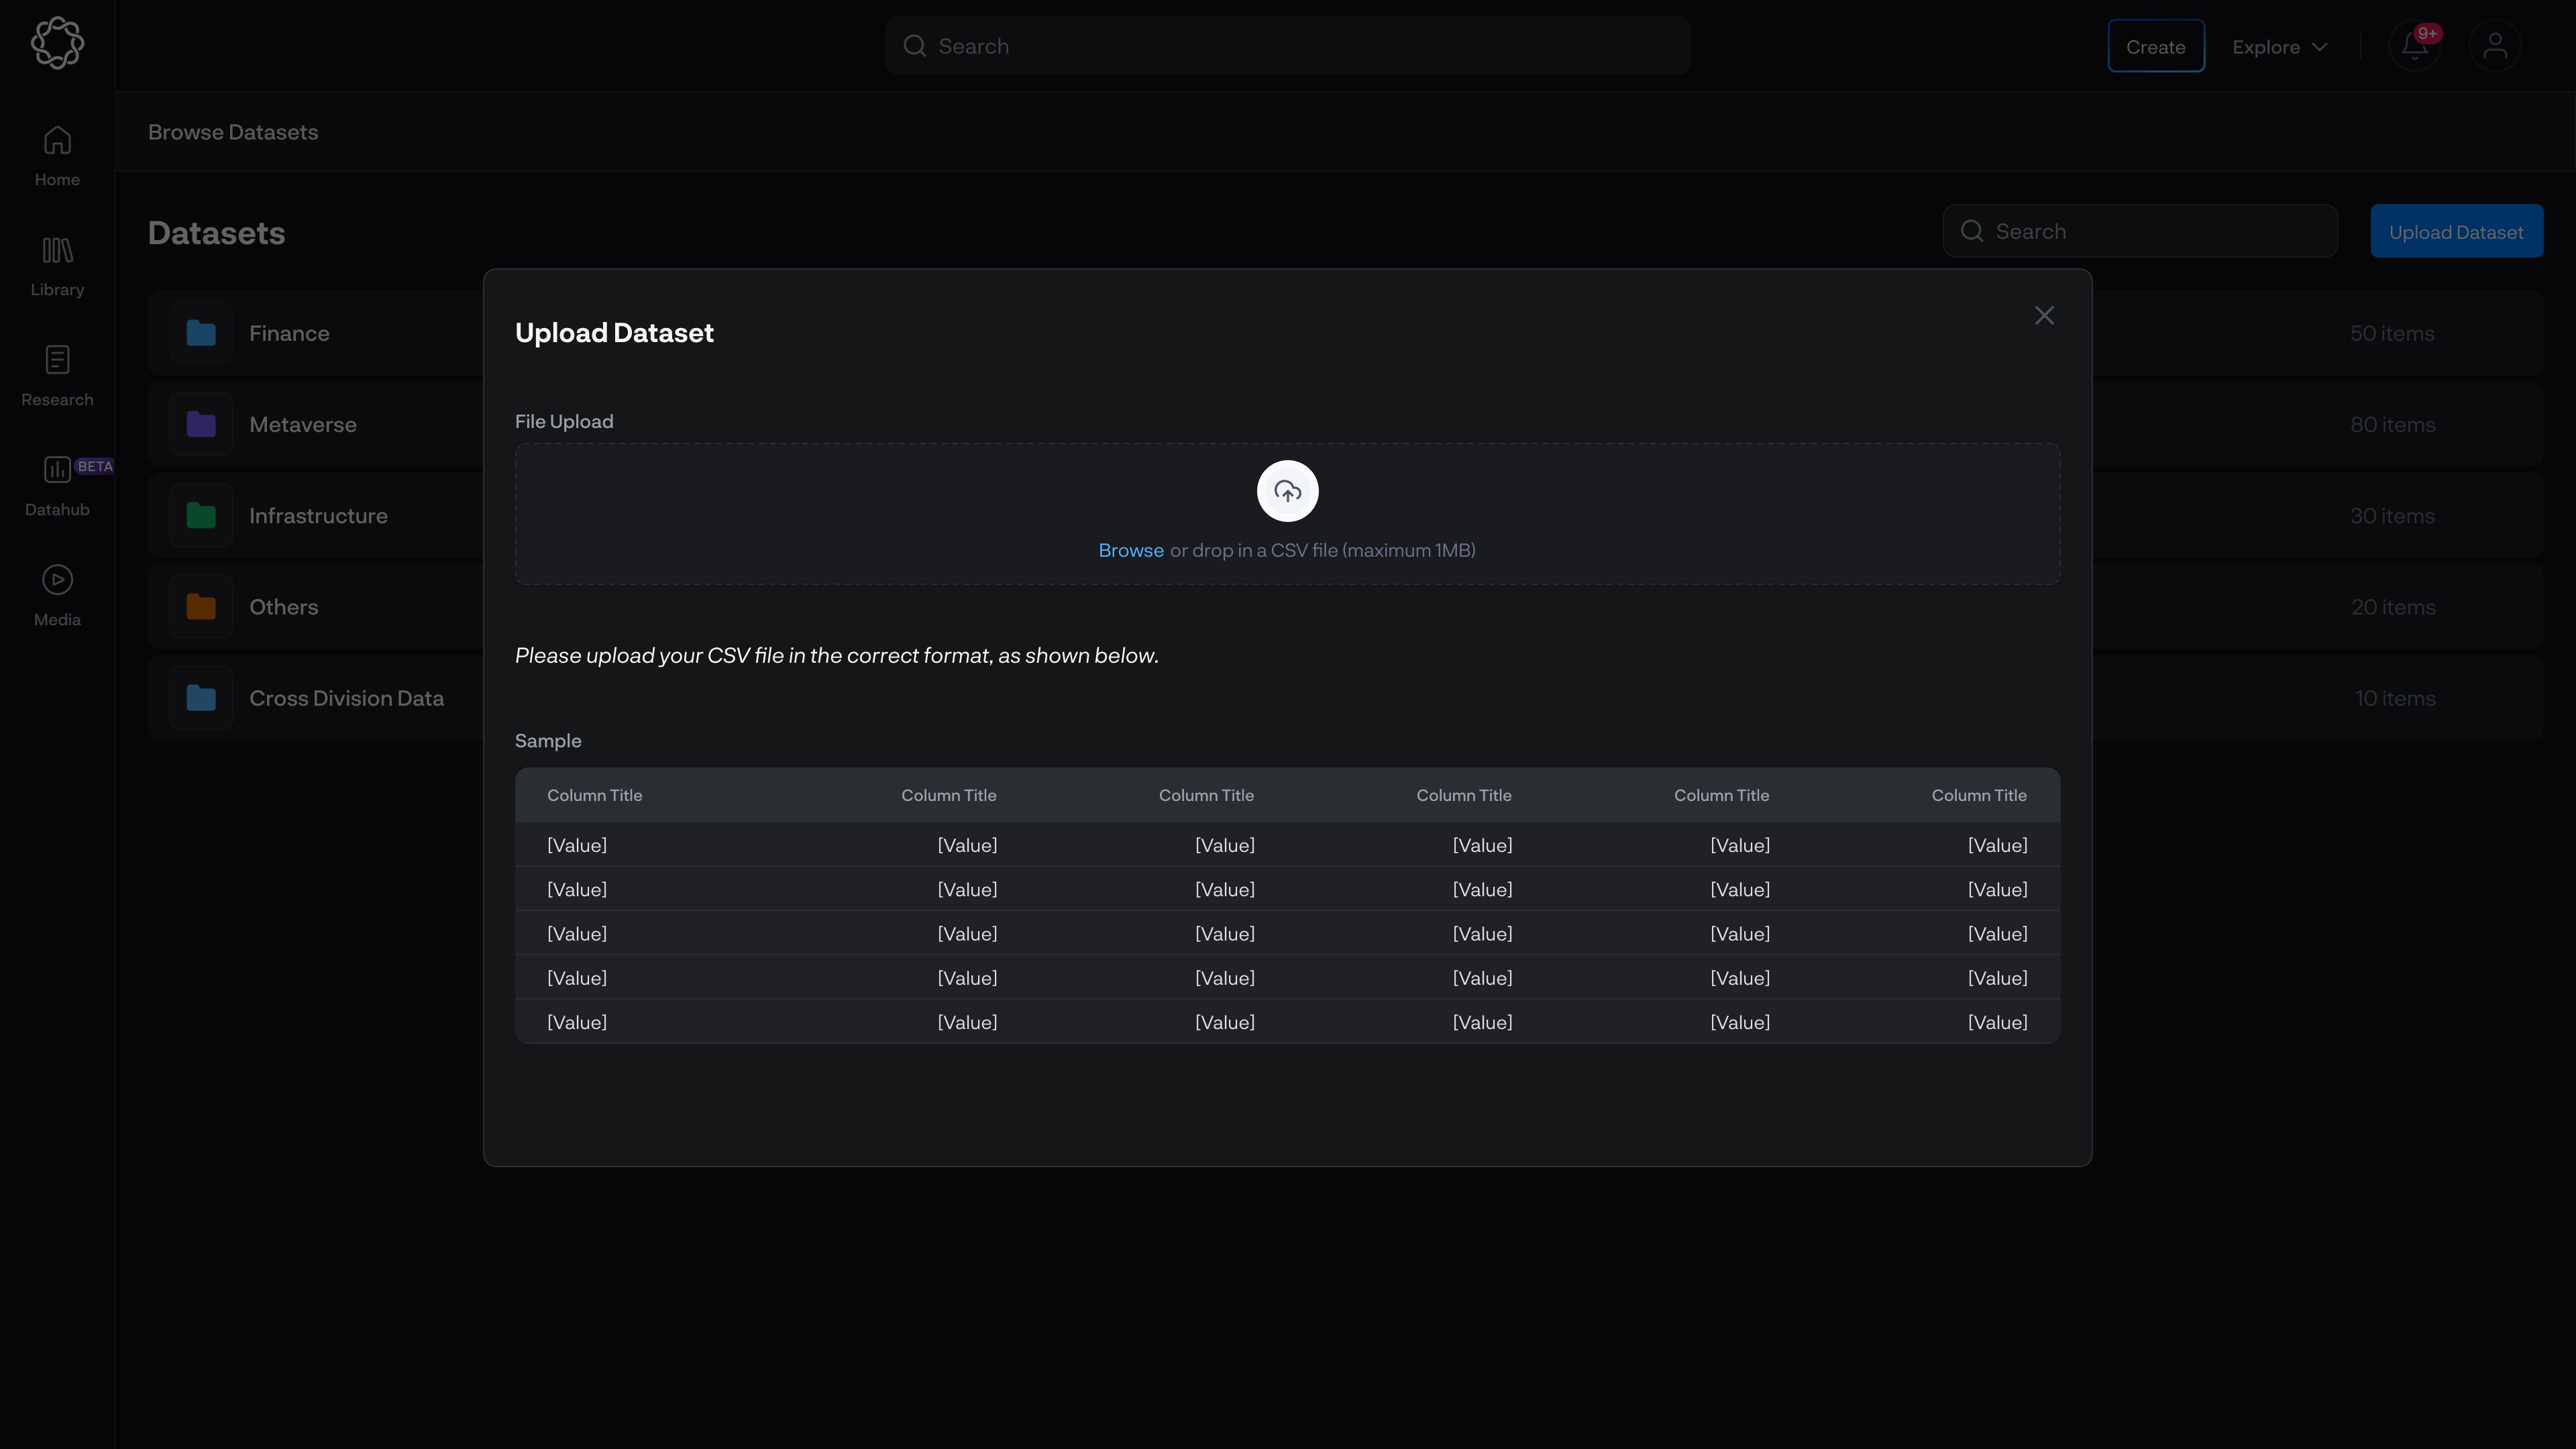The width and height of the screenshot is (2576, 1449).
Task: Open the Library sidebar section
Action: pyautogui.click(x=57, y=266)
